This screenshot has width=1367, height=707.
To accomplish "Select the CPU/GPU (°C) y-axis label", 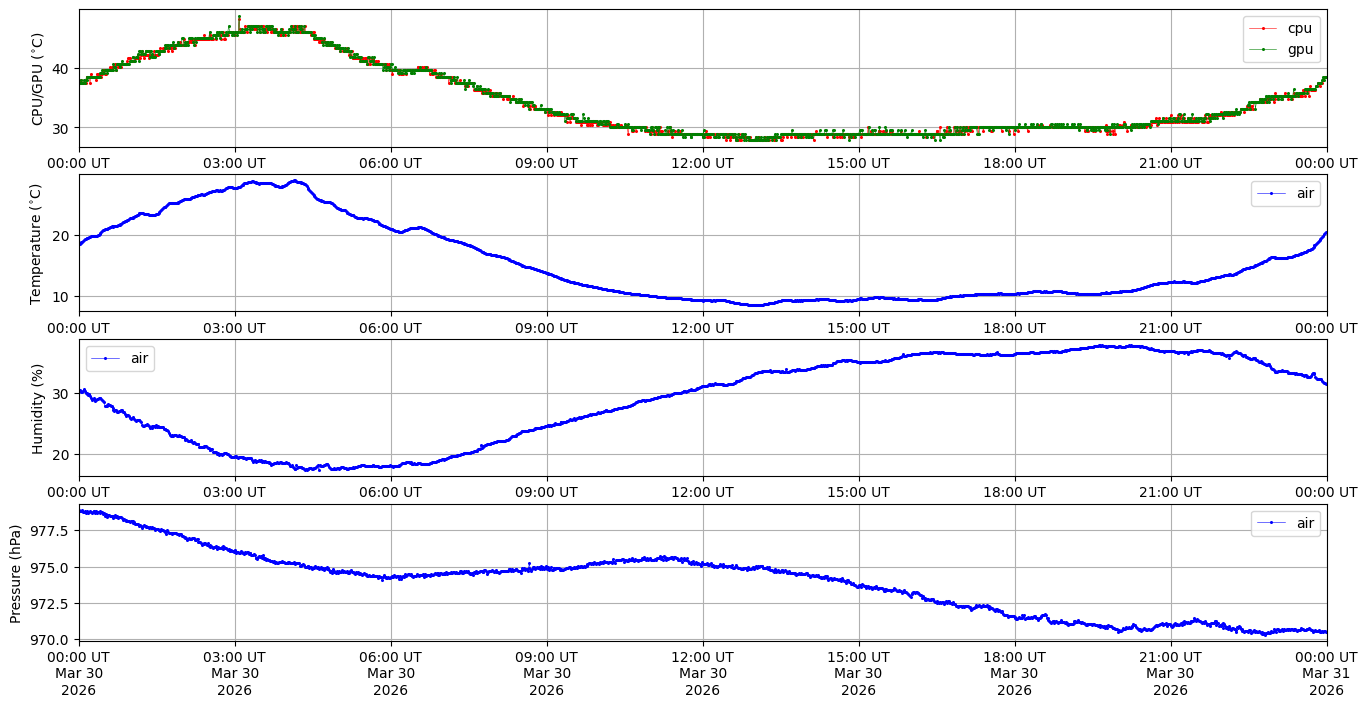I will (37, 79).
